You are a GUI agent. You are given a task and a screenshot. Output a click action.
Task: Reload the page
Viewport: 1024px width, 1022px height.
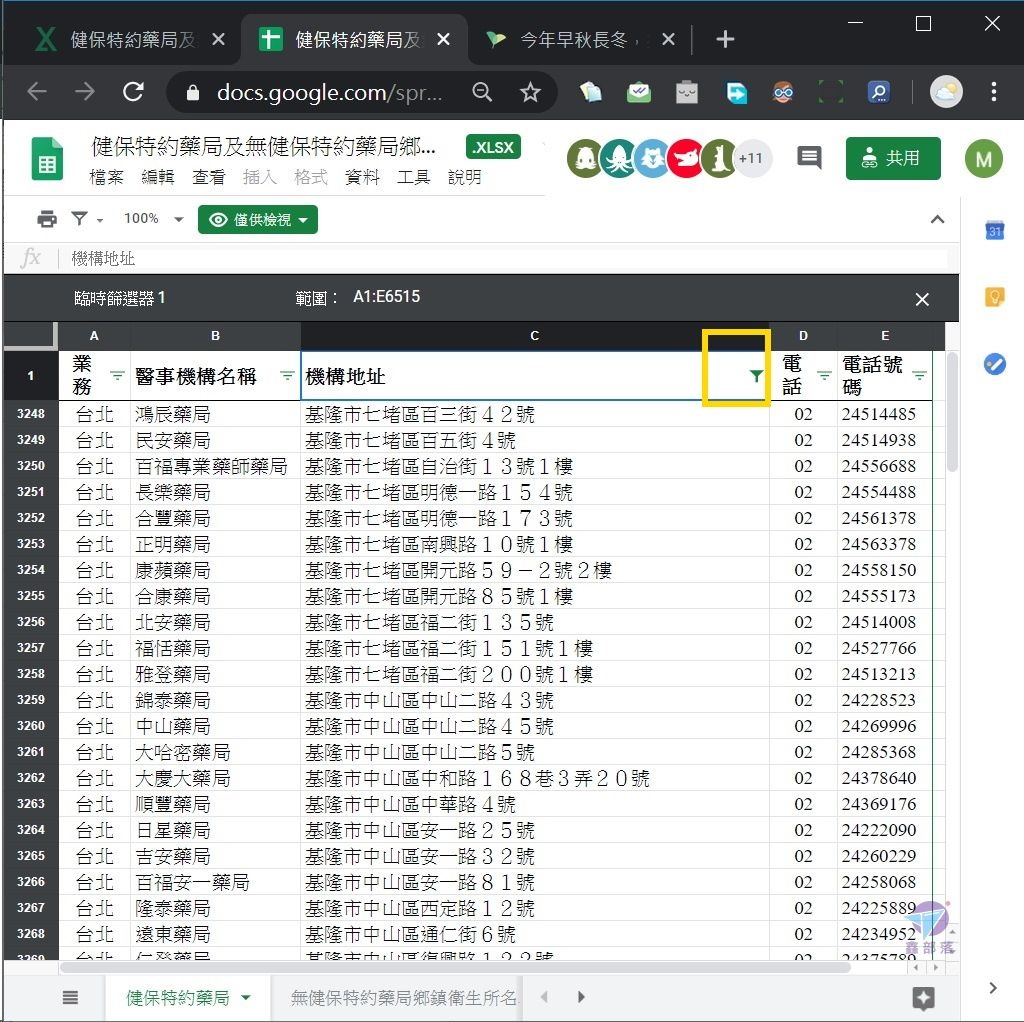coord(133,92)
